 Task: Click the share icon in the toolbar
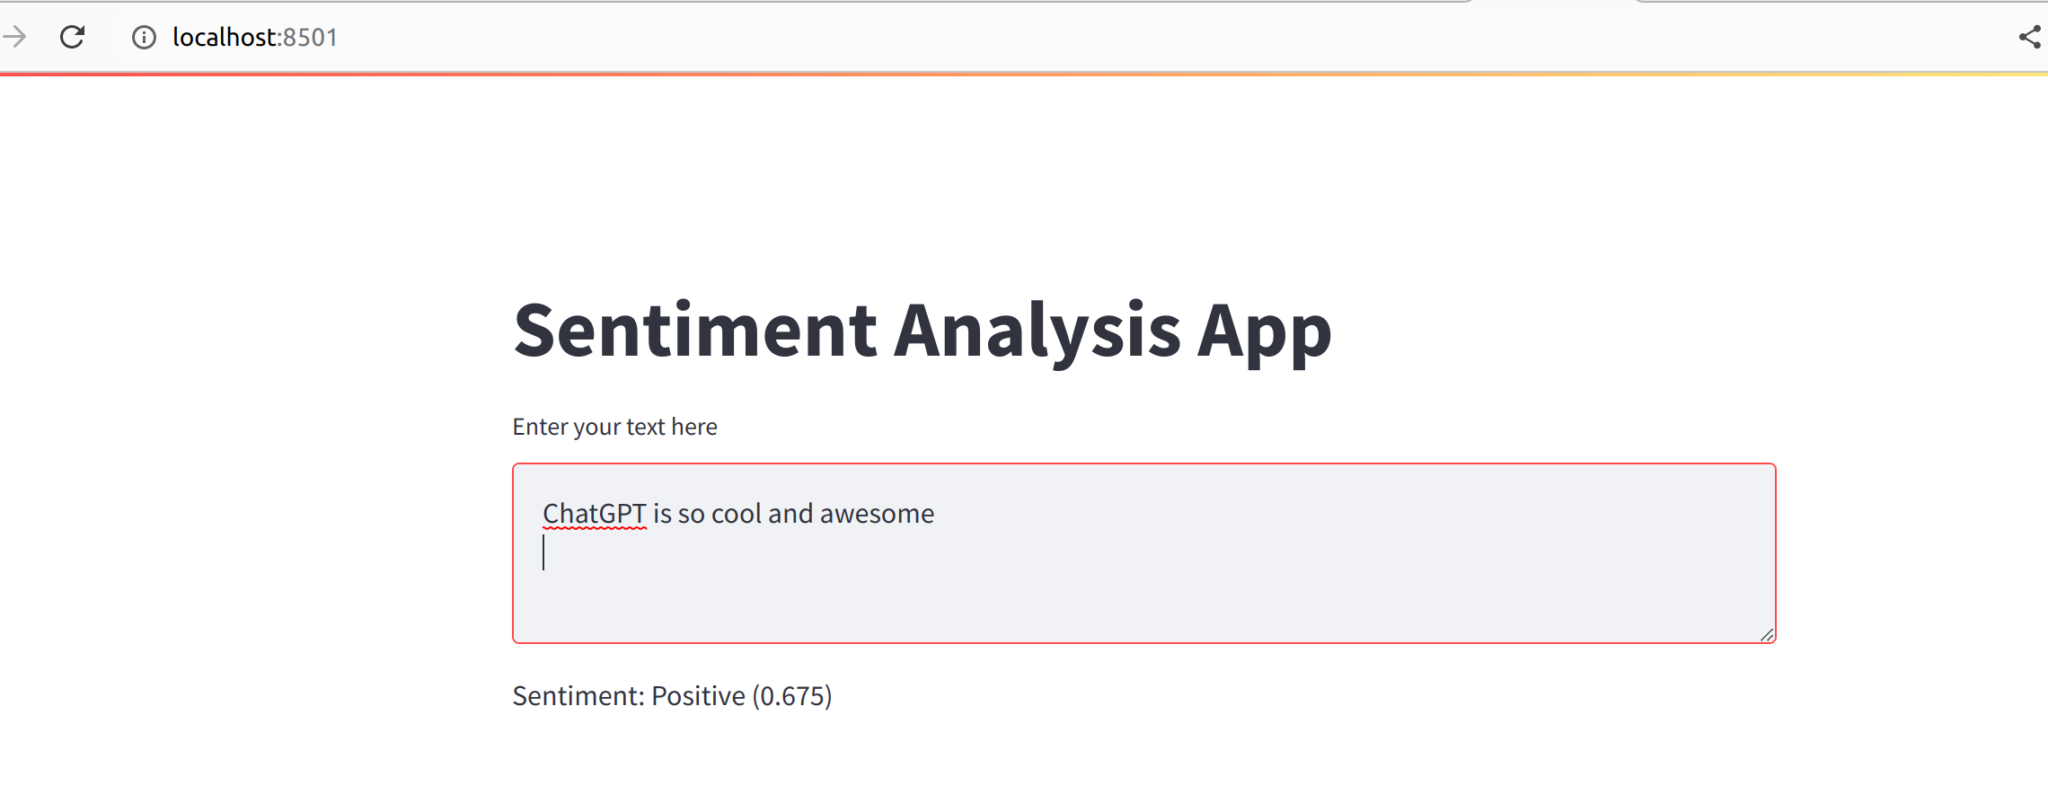click(x=2029, y=38)
